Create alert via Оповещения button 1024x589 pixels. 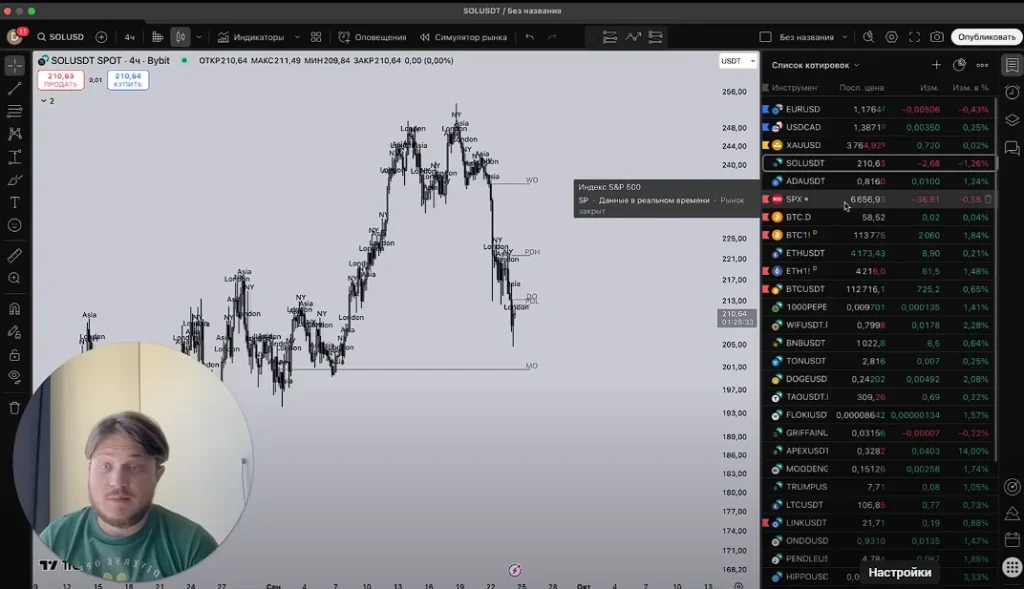(372, 37)
